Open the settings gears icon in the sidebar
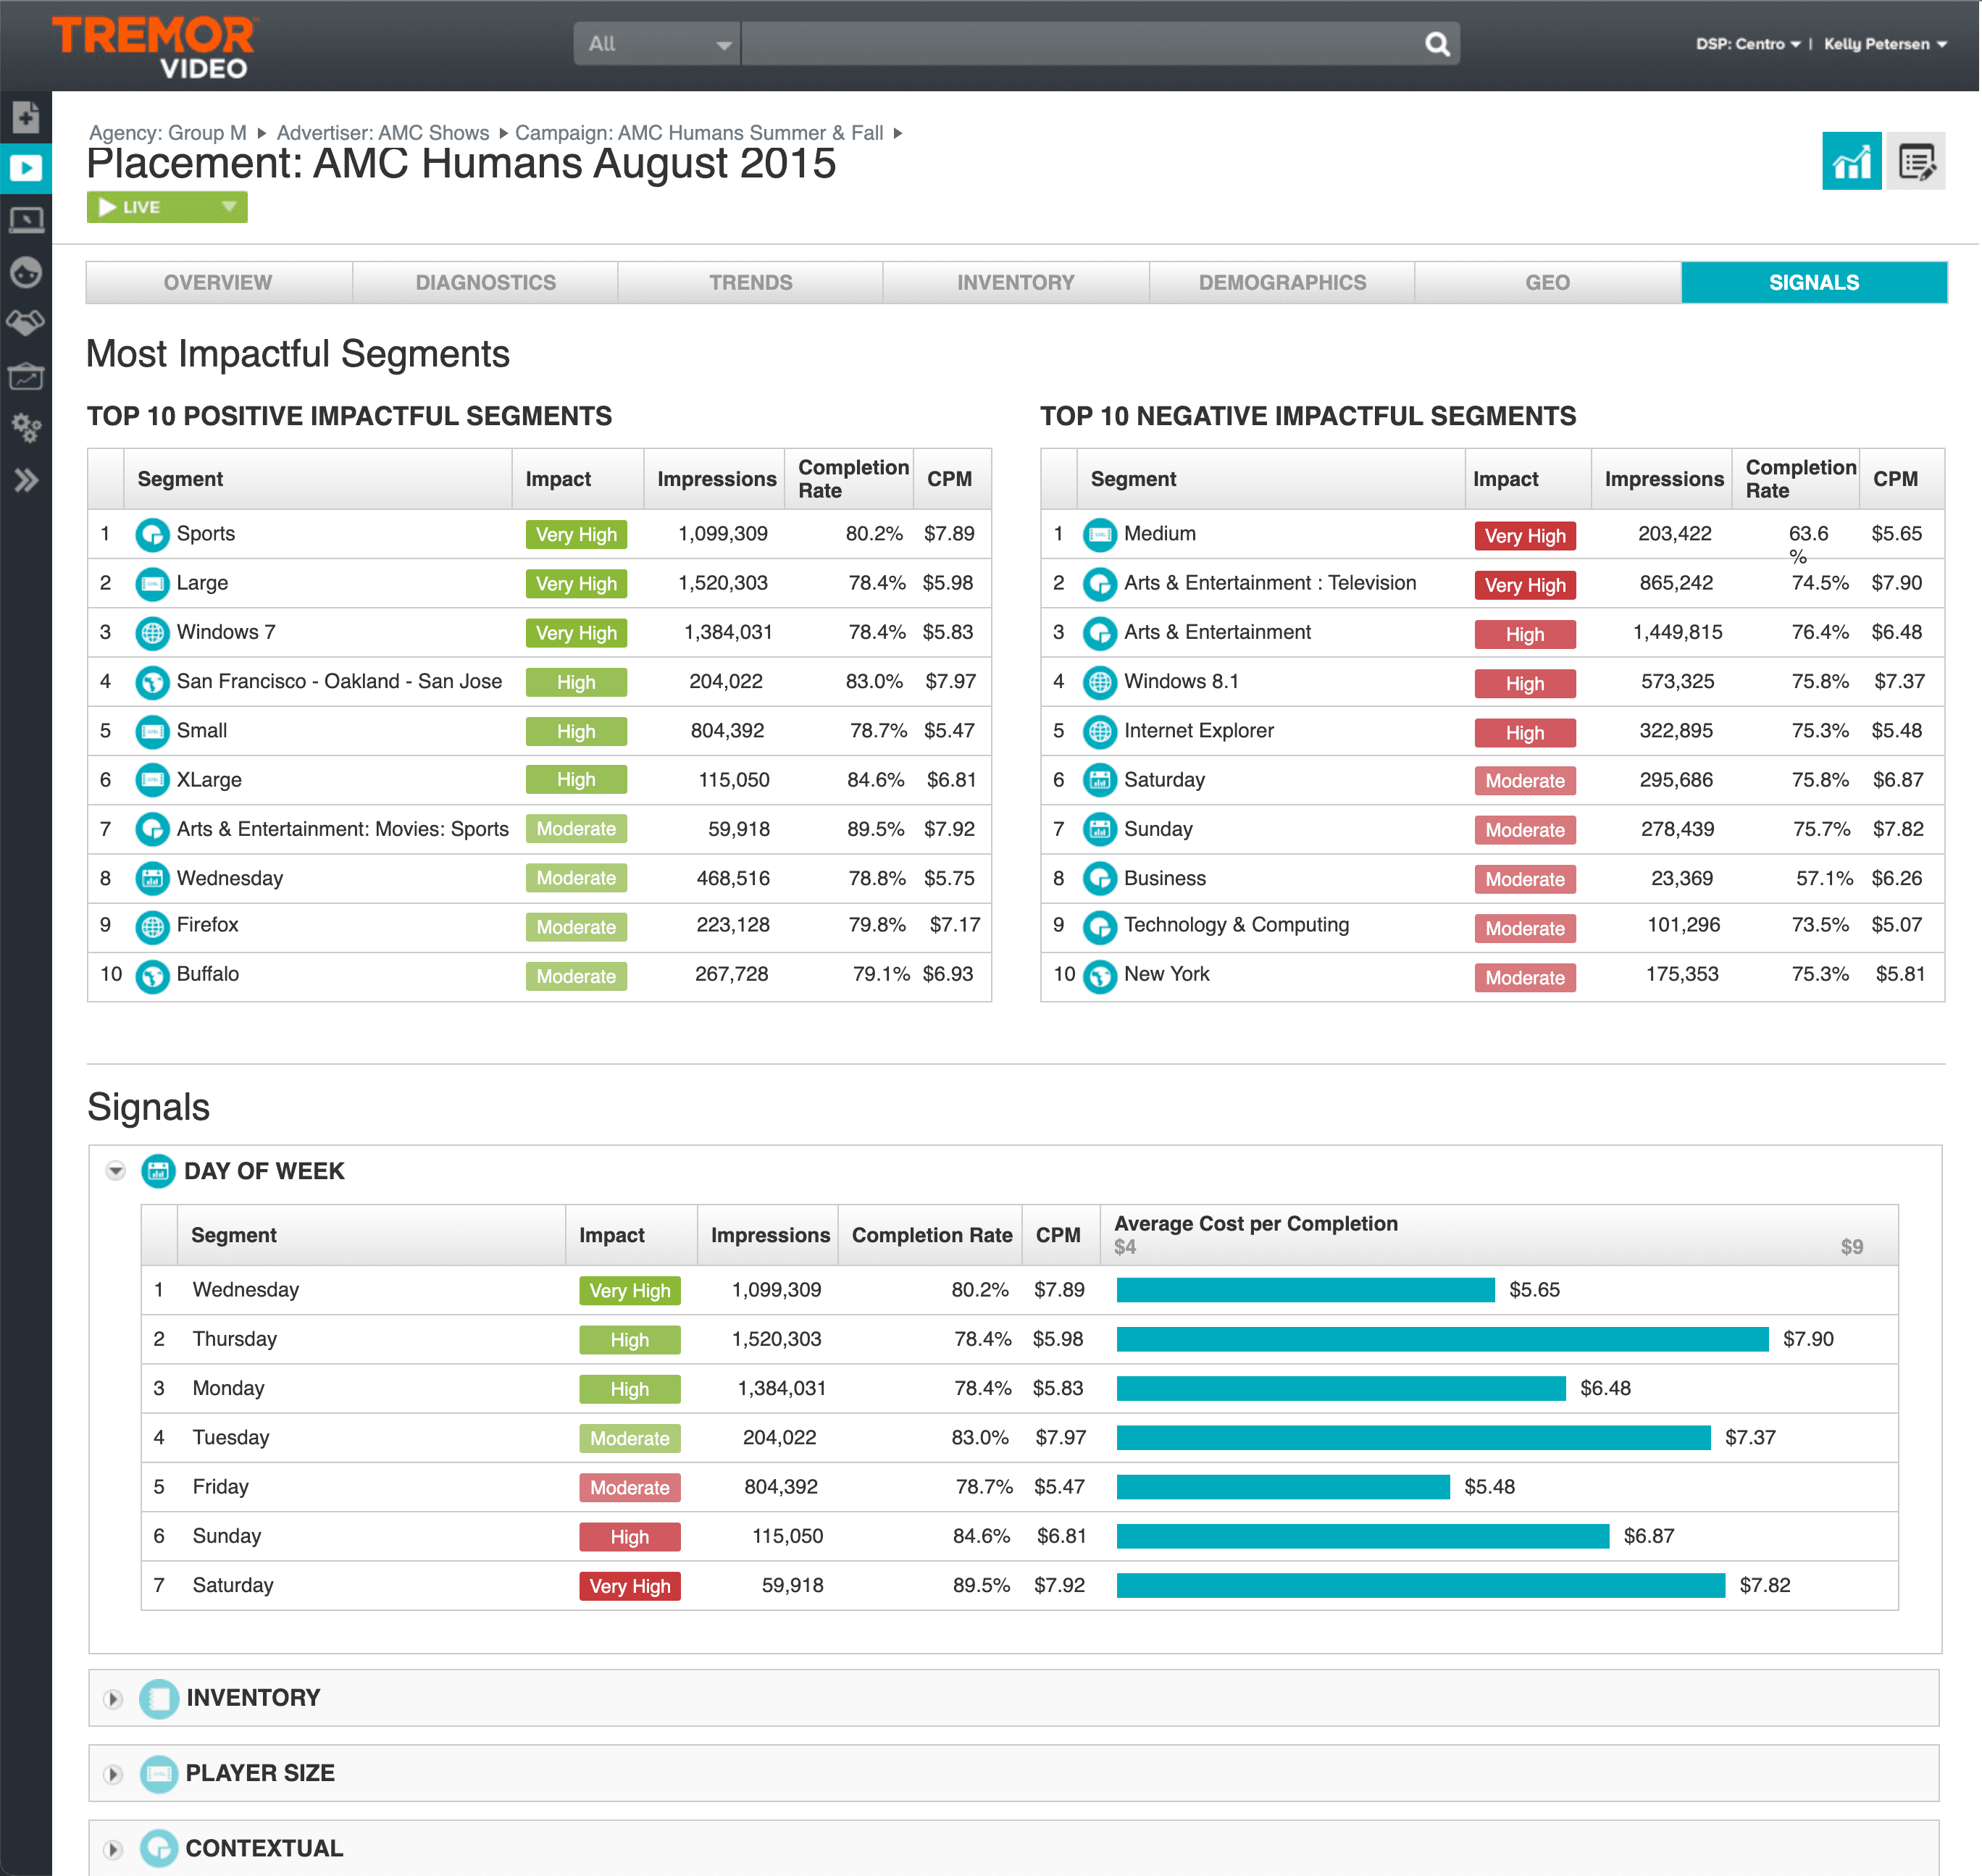1982x1876 pixels. pyautogui.click(x=26, y=428)
